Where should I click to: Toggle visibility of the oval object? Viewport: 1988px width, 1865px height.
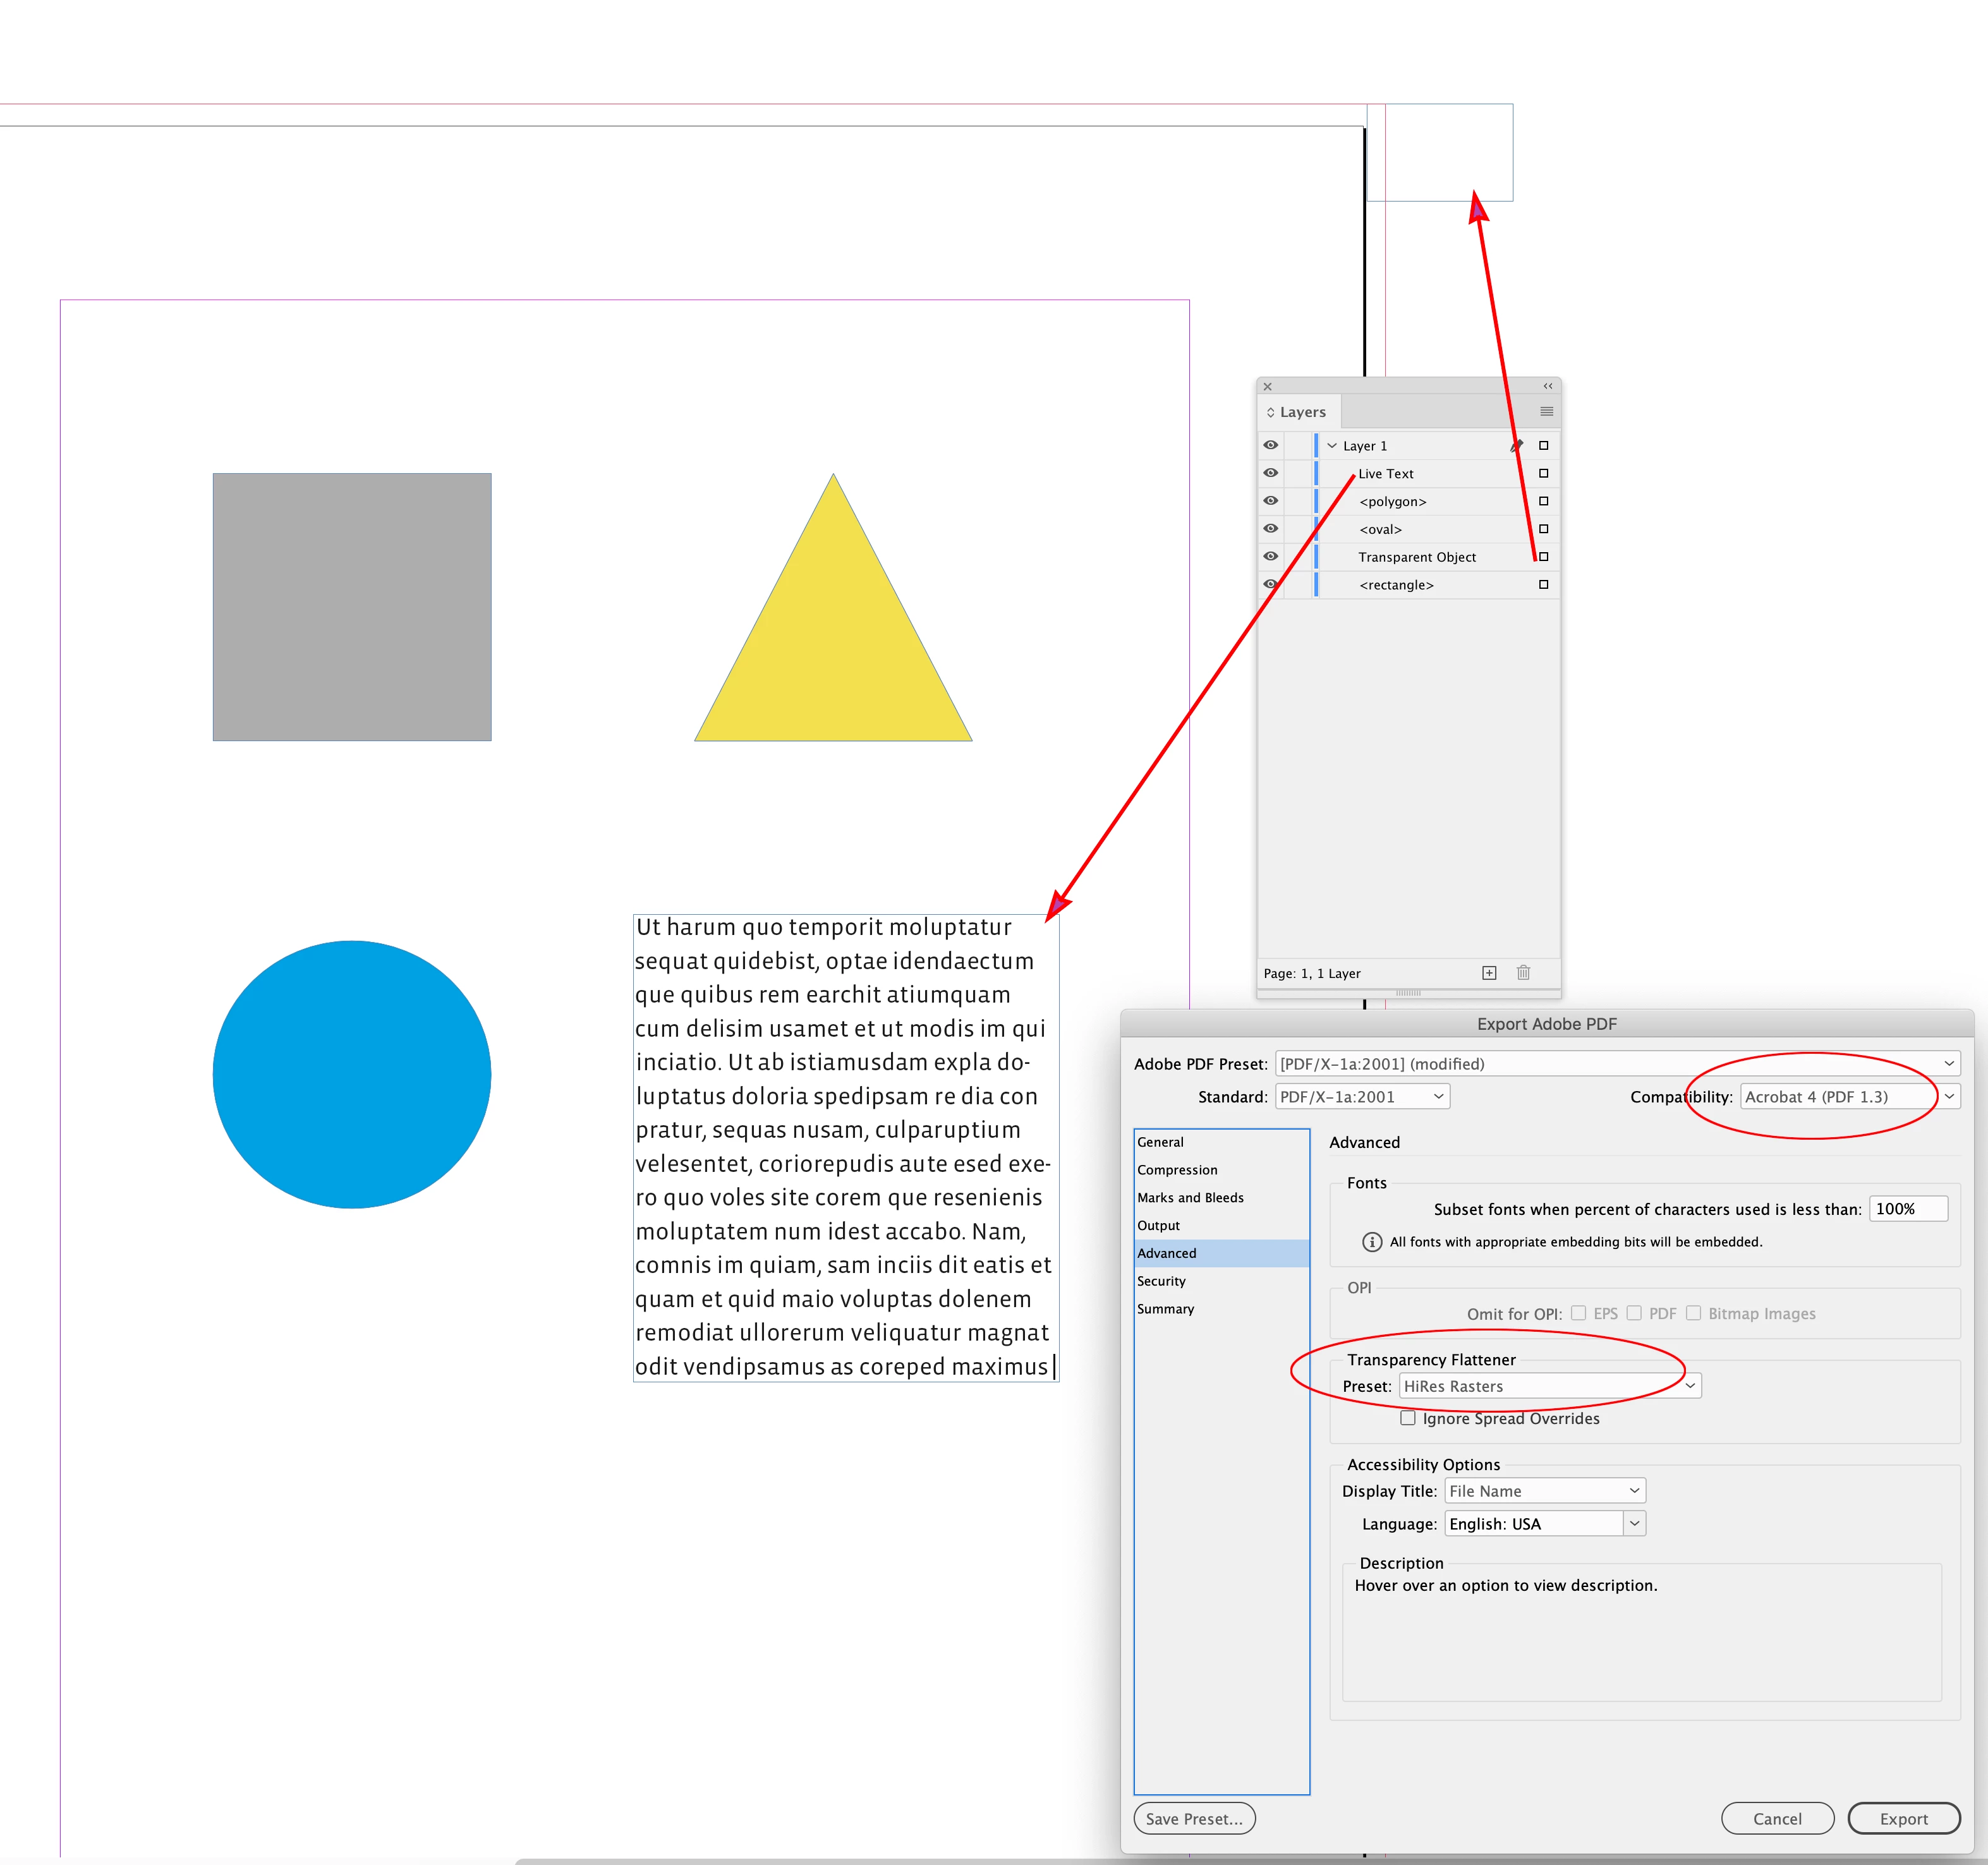coord(1270,529)
